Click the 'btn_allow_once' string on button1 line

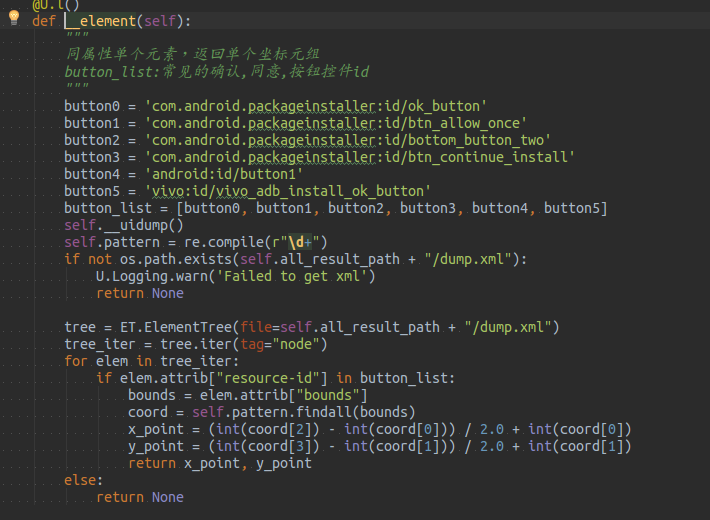click(335, 123)
